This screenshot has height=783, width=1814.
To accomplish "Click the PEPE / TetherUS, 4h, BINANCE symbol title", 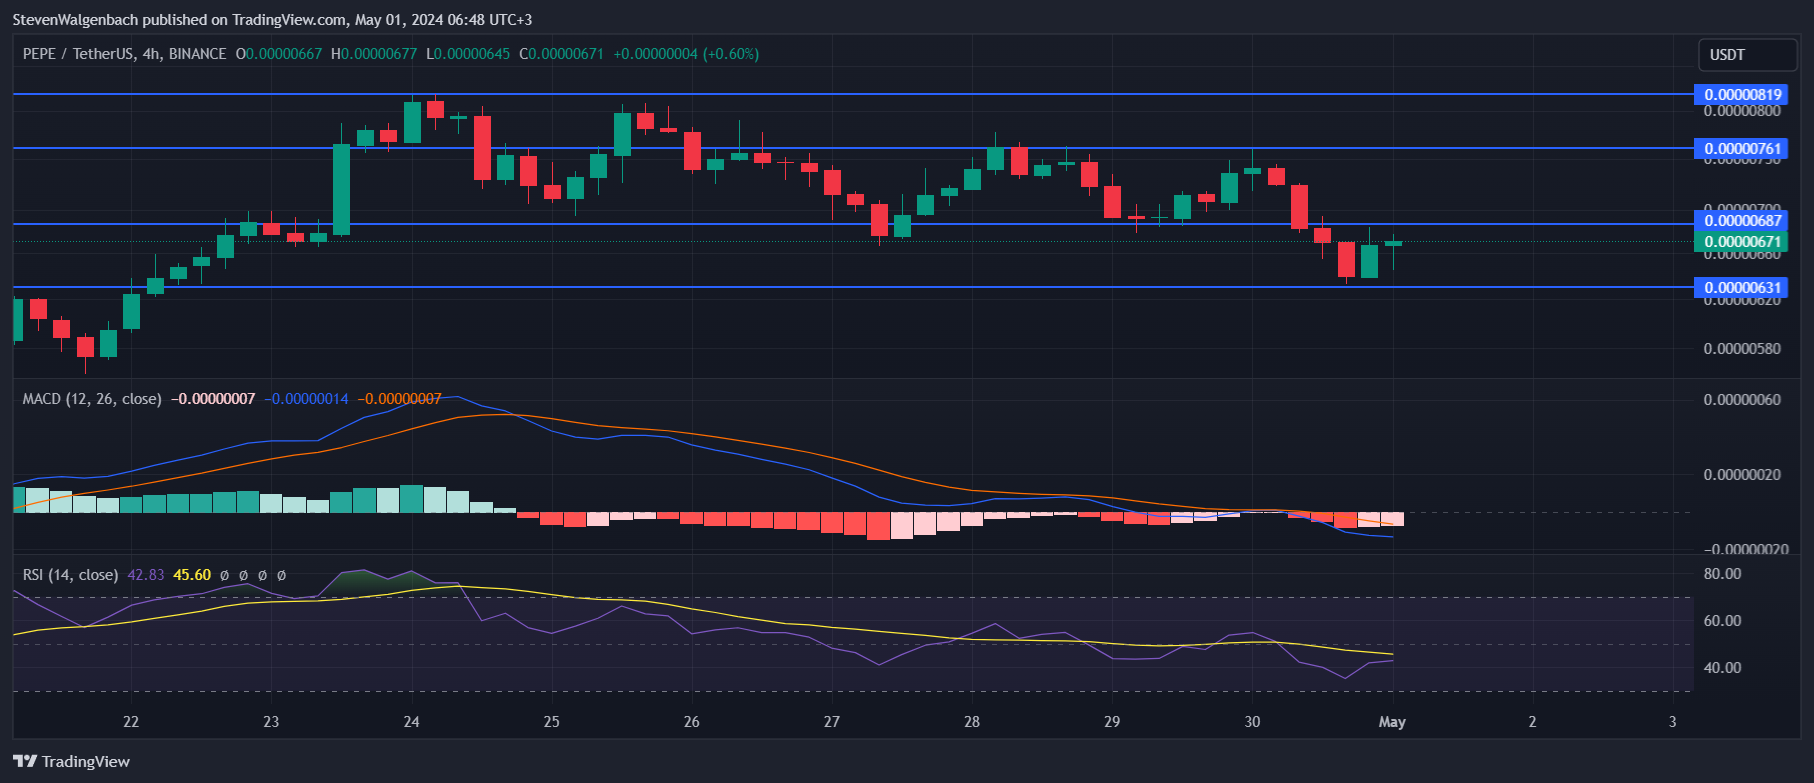I will point(125,54).
